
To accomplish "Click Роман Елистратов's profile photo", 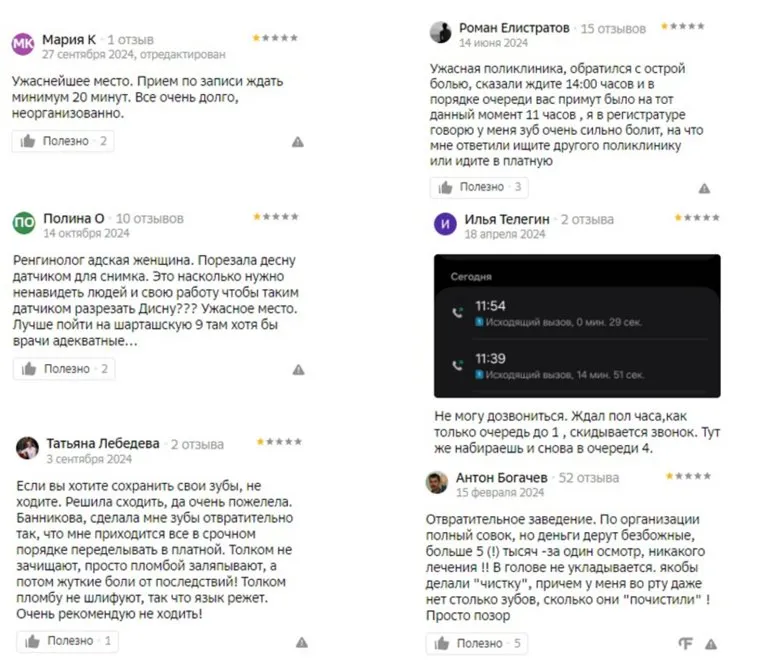I will click(441, 33).
